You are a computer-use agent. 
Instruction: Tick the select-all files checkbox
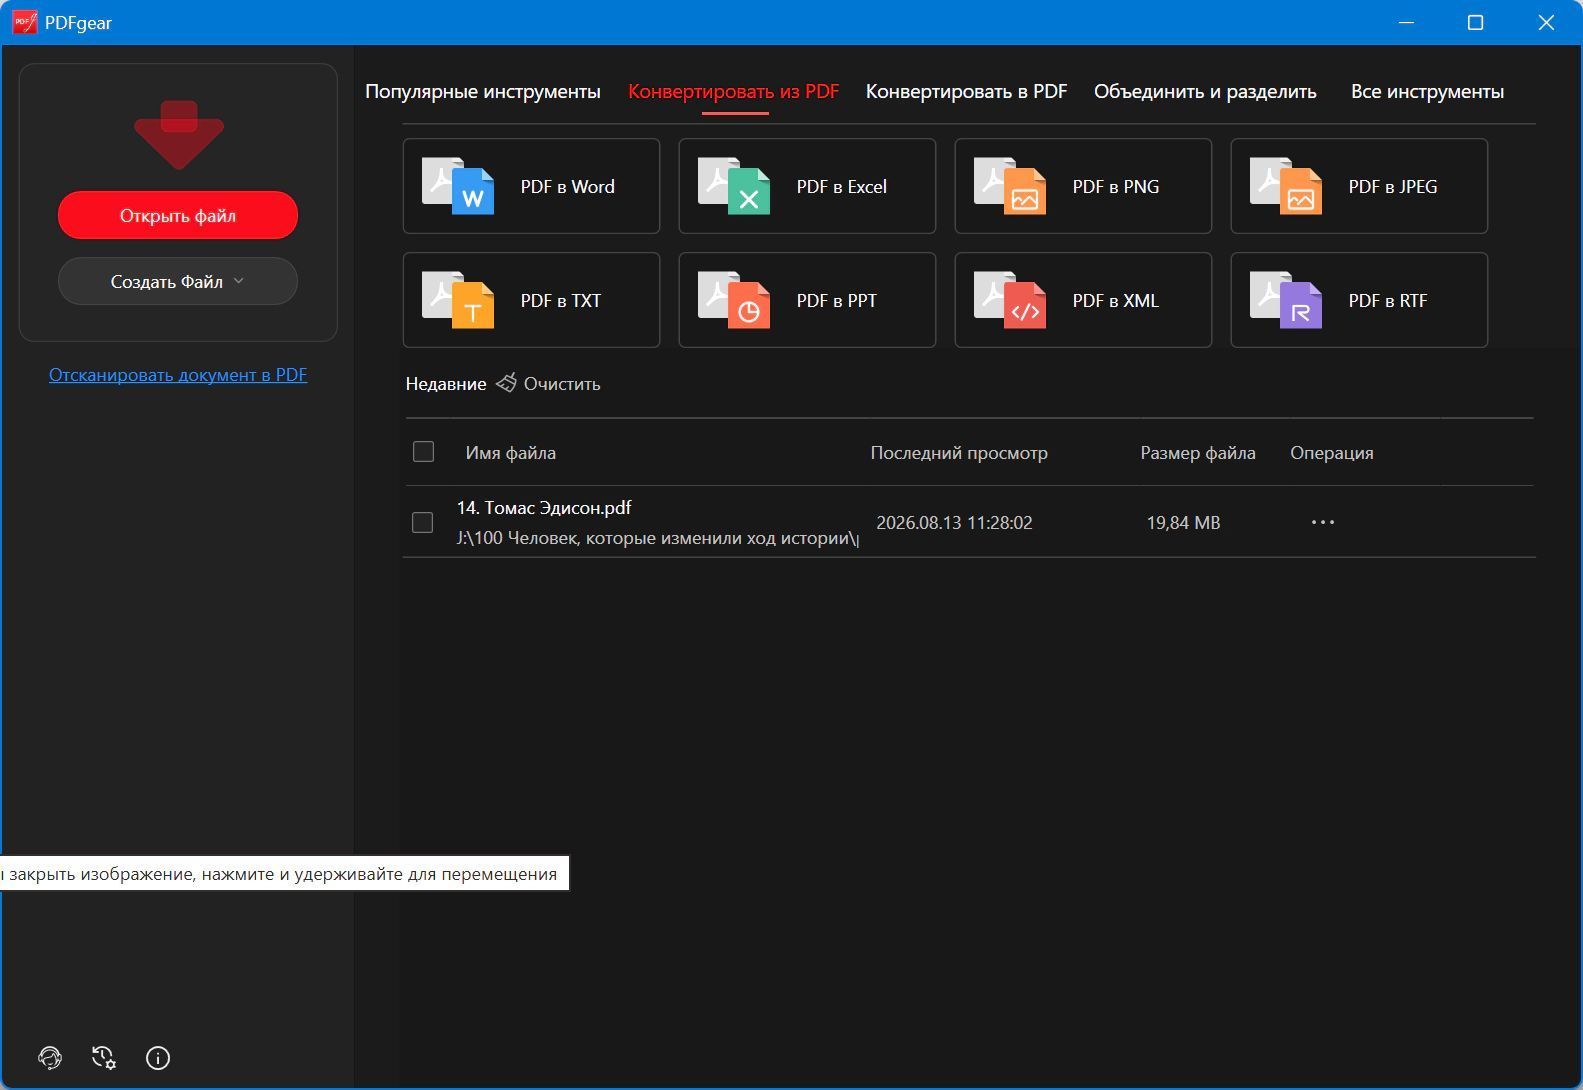coord(423,452)
